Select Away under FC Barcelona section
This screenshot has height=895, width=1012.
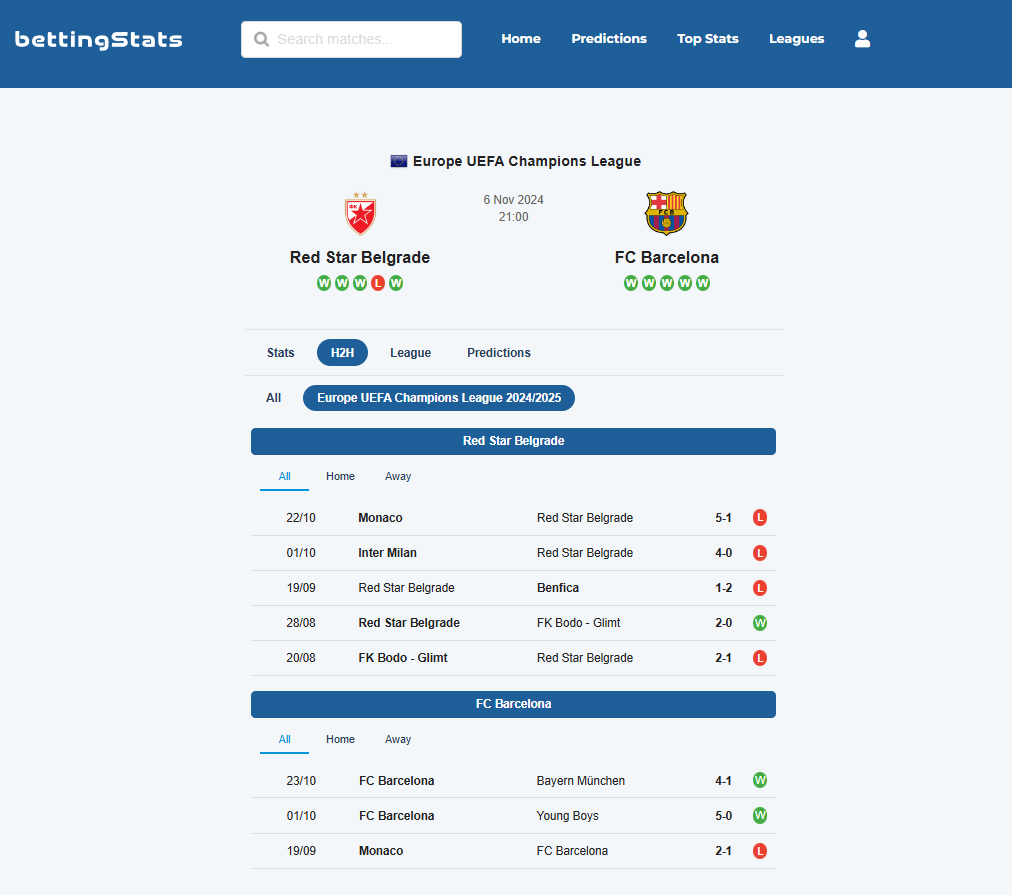(398, 739)
